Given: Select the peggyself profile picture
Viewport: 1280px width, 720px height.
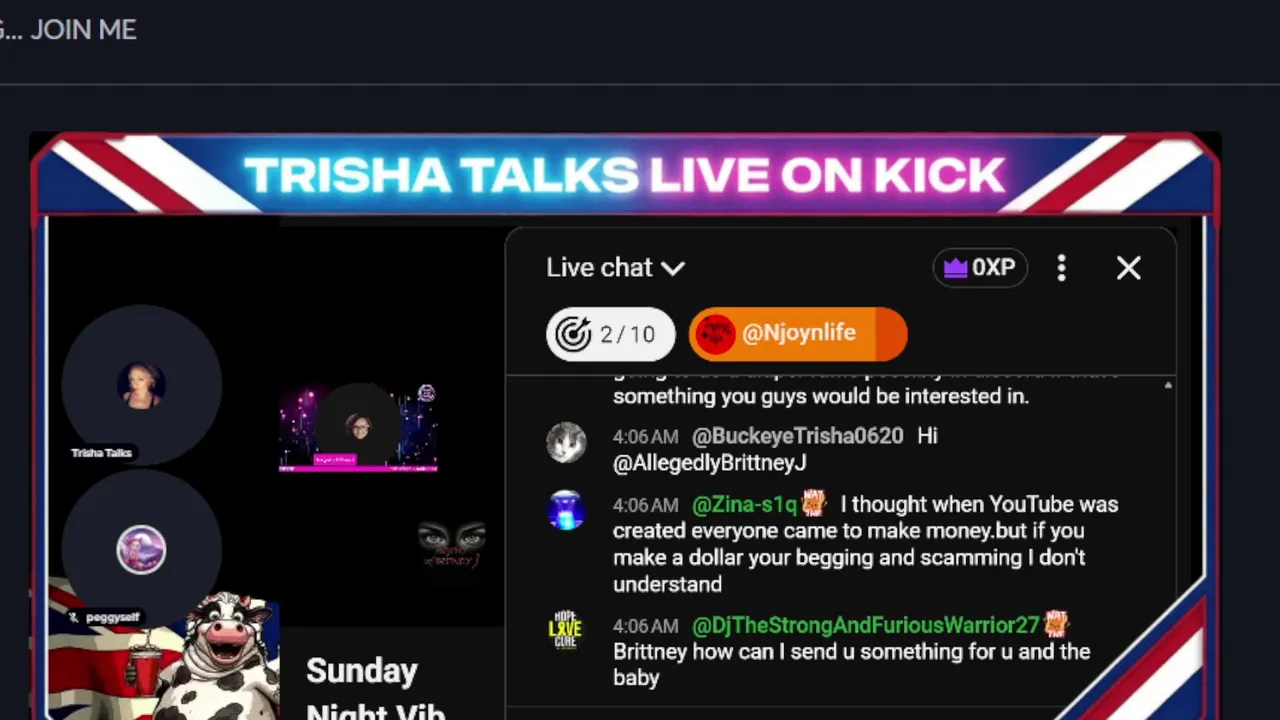Looking at the screenshot, I should pyautogui.click(x=141, y=550).
